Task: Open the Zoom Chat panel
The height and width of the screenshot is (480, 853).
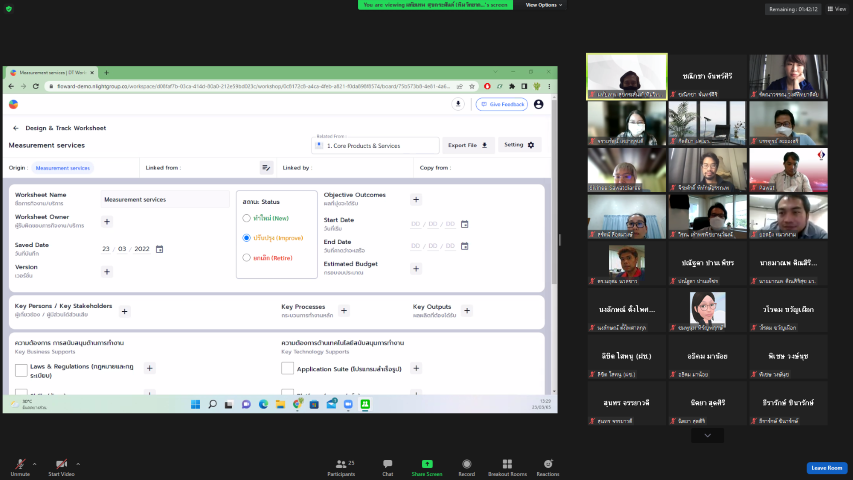Action: (387, 465)
